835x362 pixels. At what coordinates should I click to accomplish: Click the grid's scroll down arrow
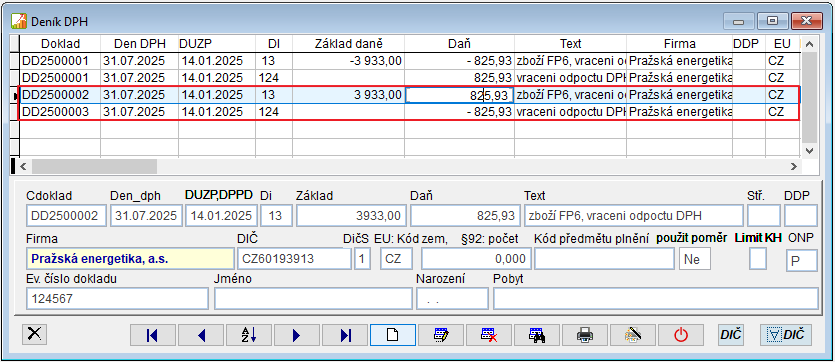click(809, 151)
